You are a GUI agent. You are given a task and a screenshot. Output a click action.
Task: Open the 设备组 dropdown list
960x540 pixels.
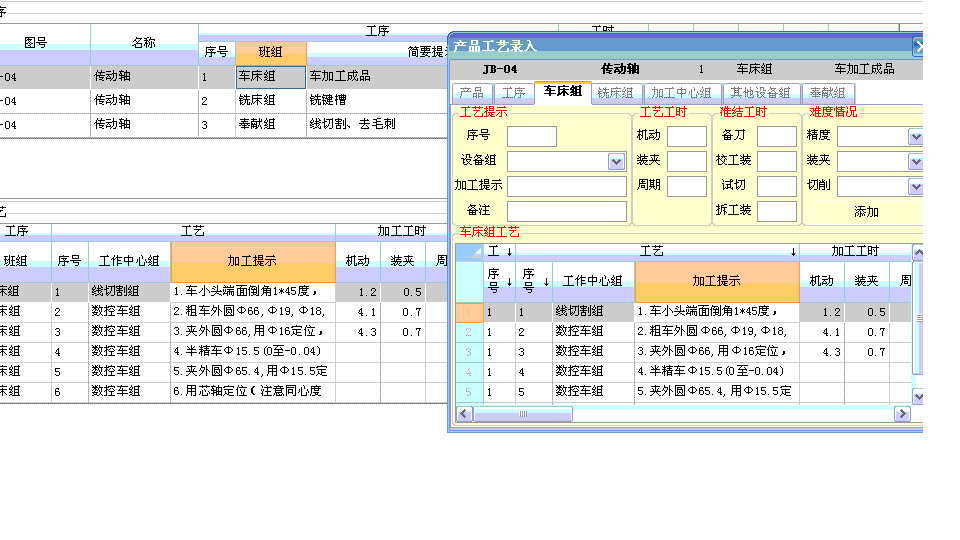click(x=616, y=161)
